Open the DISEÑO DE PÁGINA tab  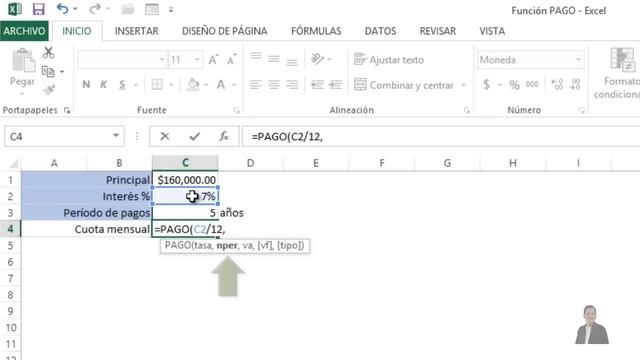224,31
